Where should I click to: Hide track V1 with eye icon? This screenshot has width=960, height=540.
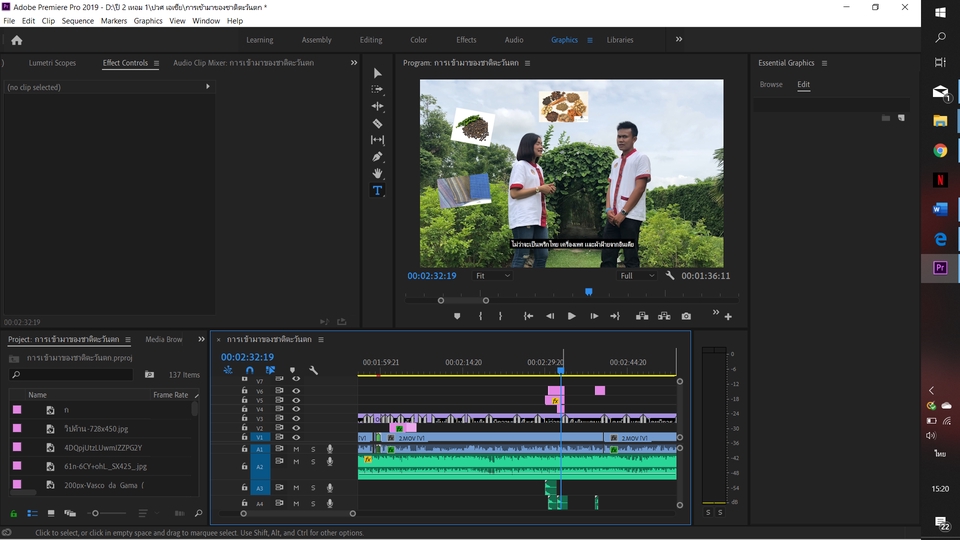point(296,437)
